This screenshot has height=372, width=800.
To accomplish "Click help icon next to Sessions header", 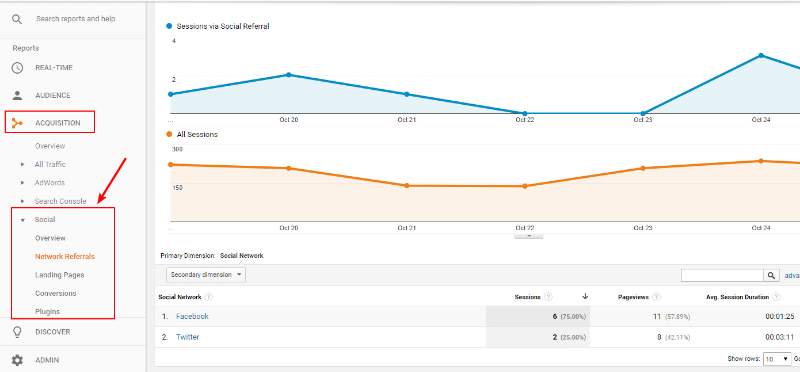I will (x=548, y=296).
